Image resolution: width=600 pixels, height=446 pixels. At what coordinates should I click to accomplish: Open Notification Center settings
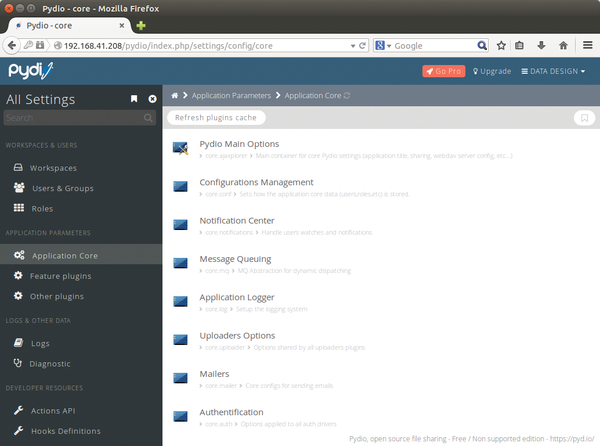pyautogui.click(x=236, y=220)
